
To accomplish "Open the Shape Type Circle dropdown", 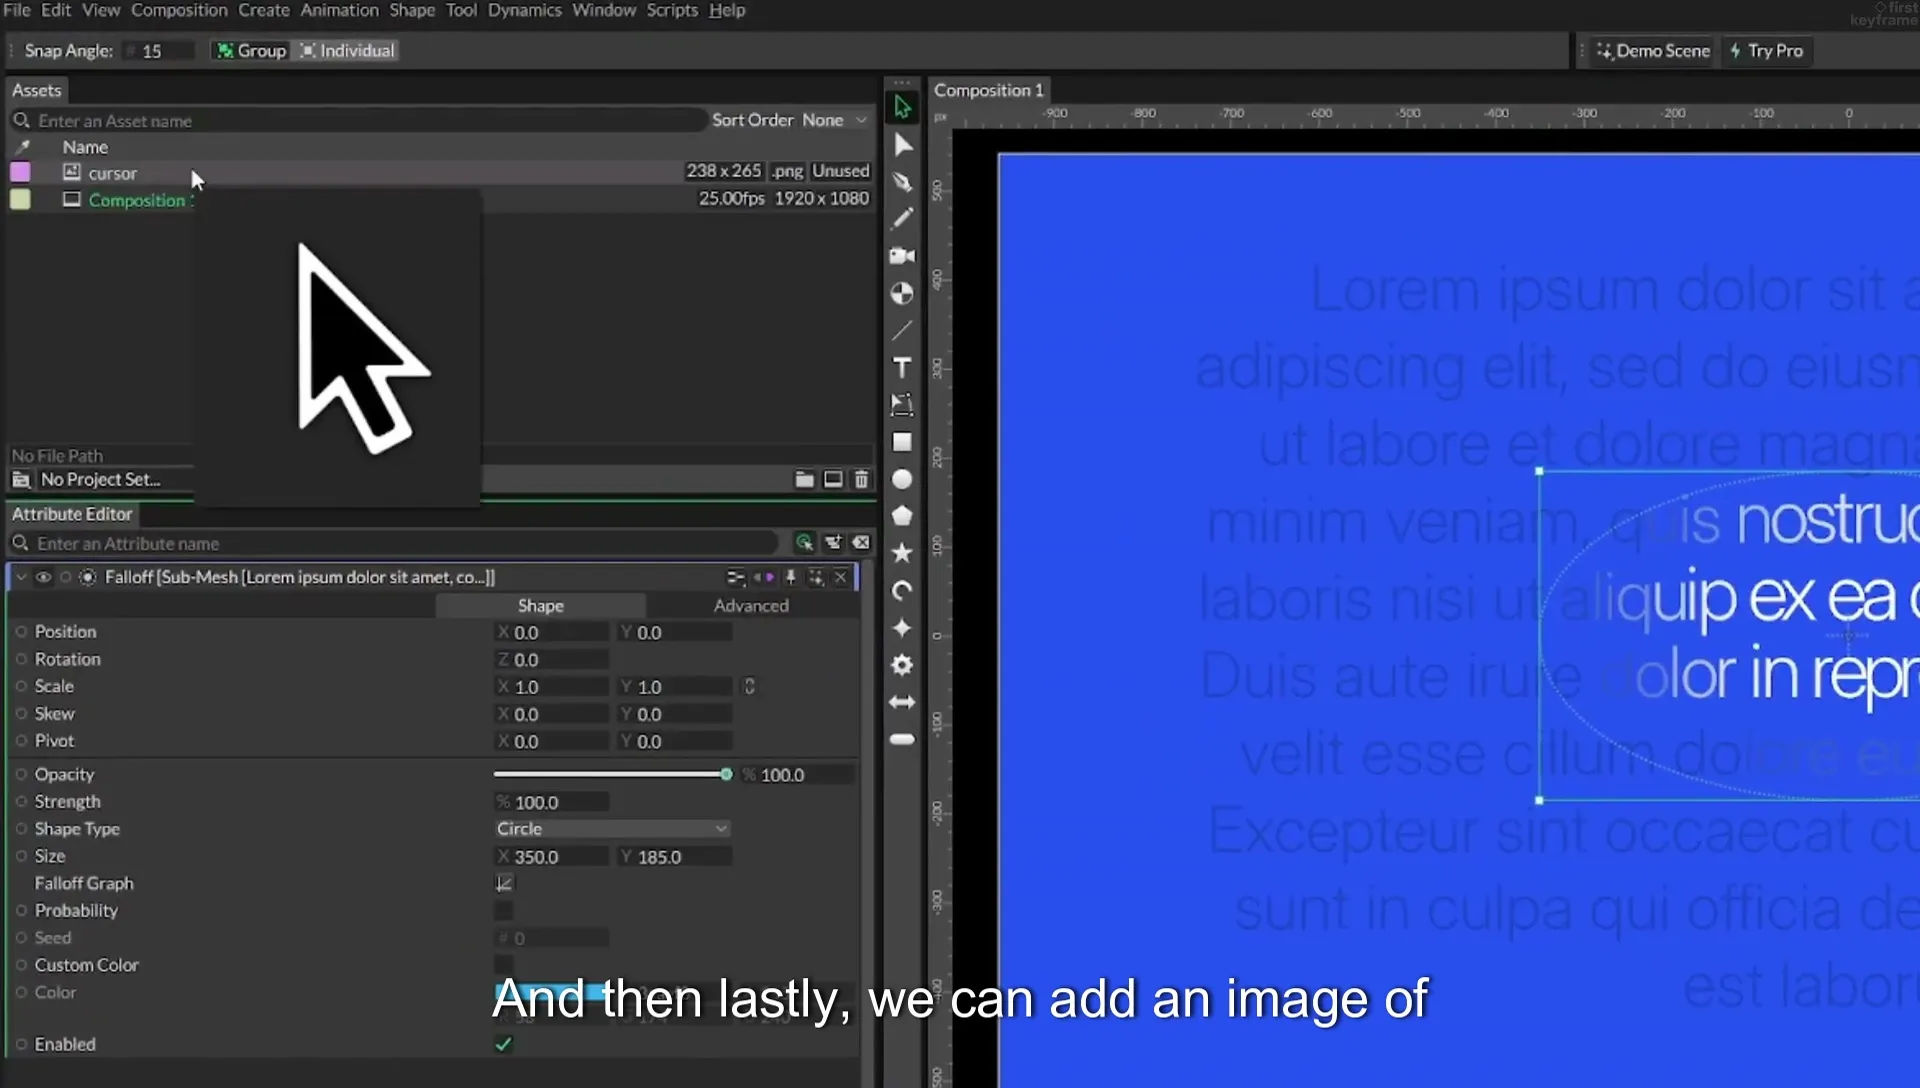I will pos(611,829).
